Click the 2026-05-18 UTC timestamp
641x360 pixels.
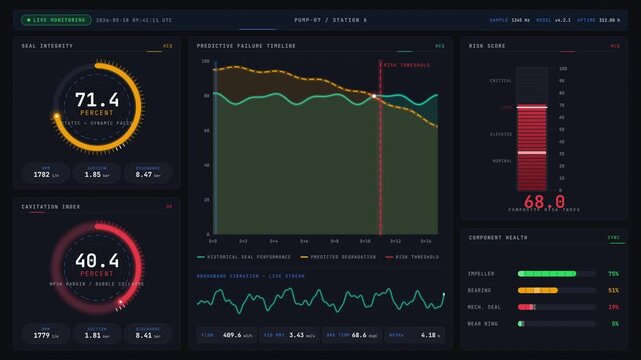point(134,20)
